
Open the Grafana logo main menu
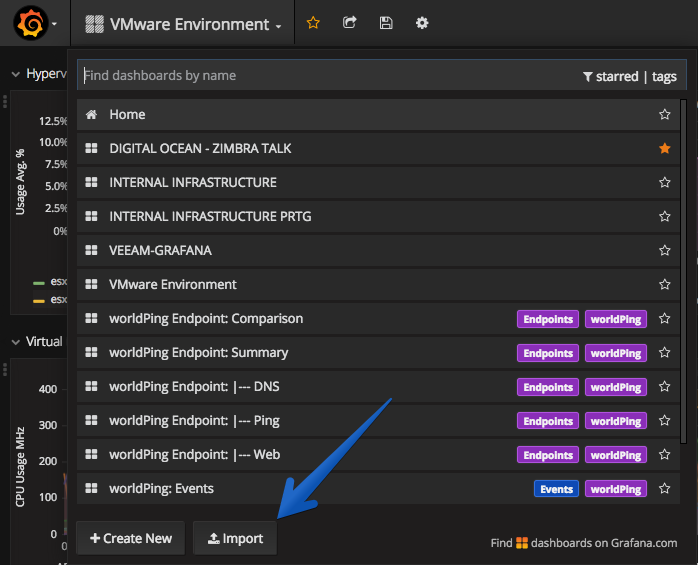(x=35, y=23)
